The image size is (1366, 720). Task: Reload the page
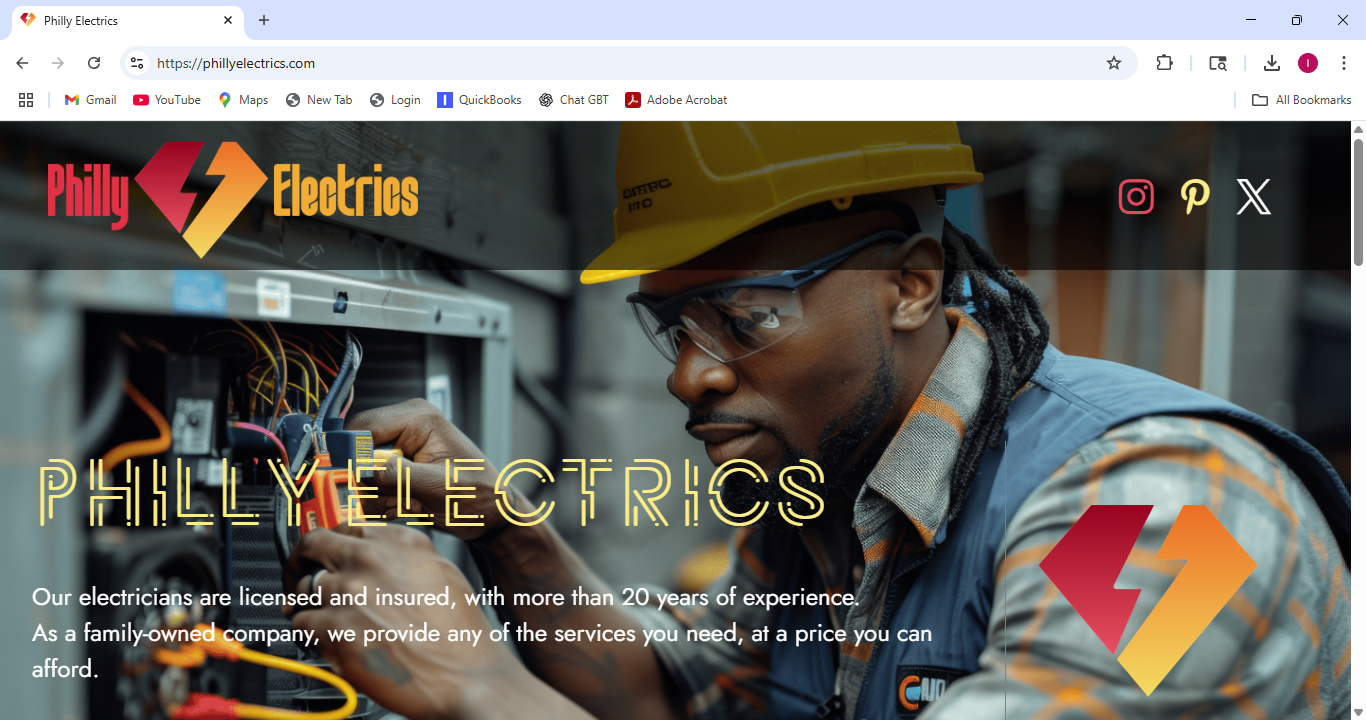point(94,63)
